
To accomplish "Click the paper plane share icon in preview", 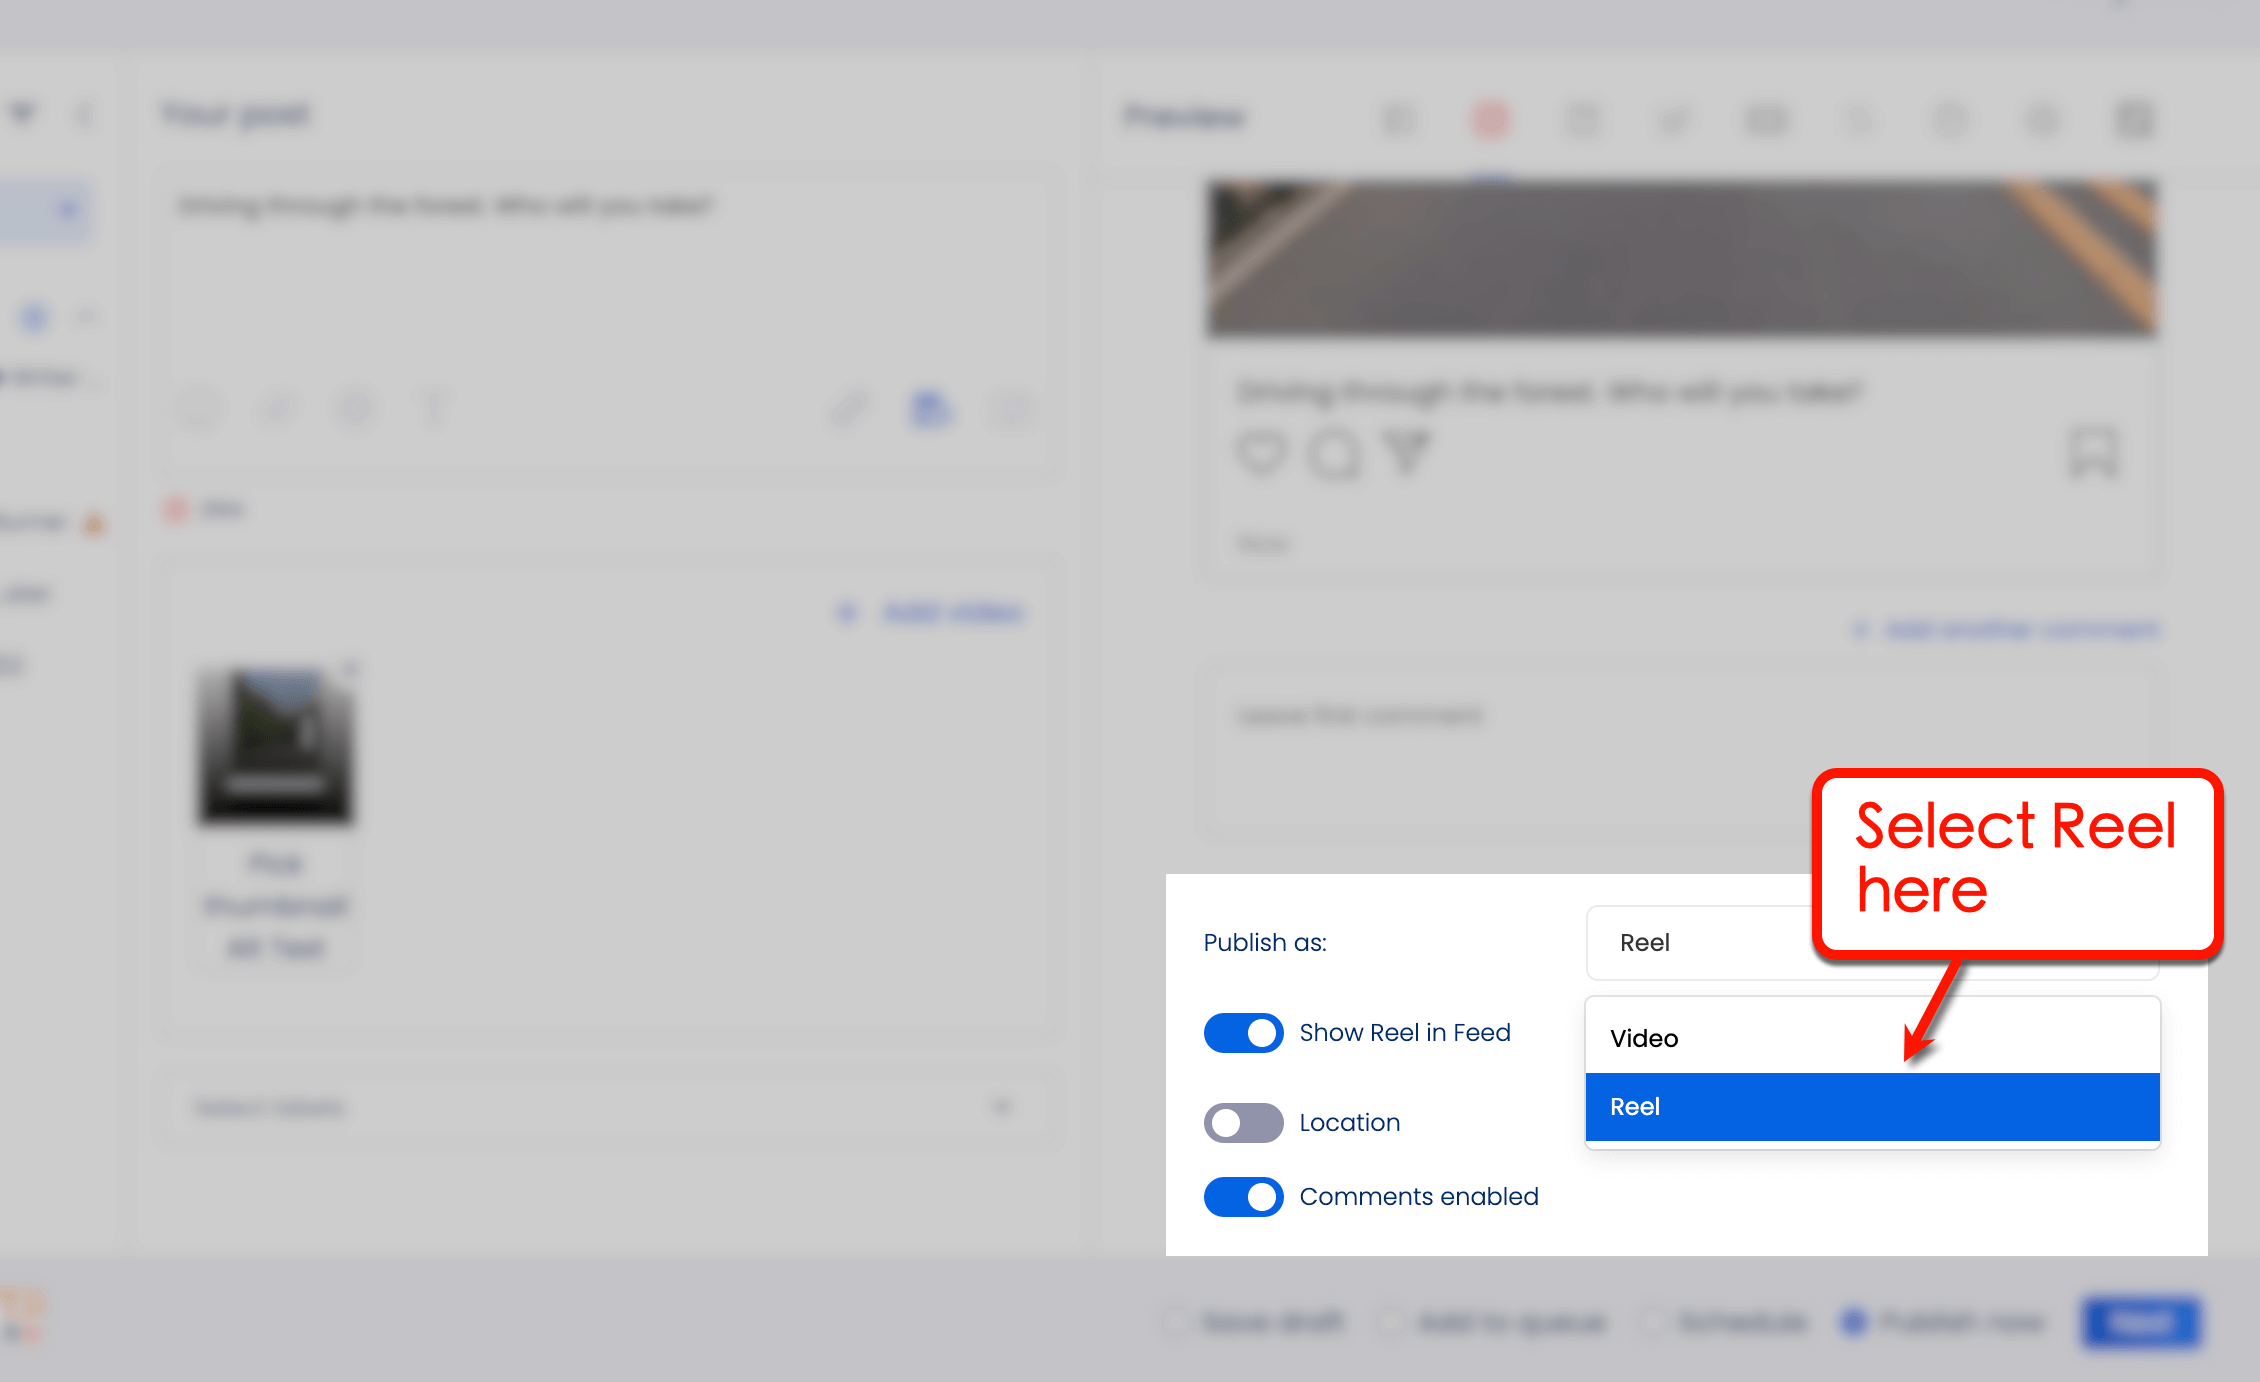I will pyautogui.click(x=1406, y=455).
